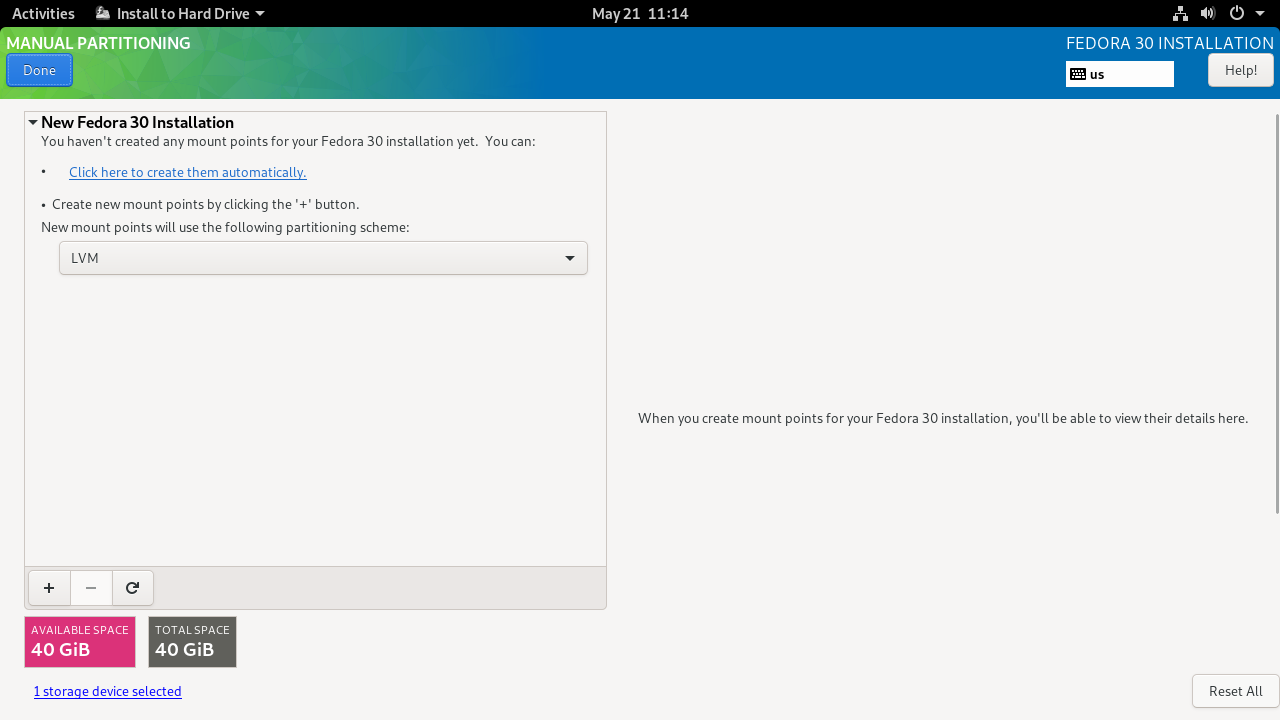Open the 1 storage device selected link
This screenshot has height=720, width=1280.
coord(108,691)
